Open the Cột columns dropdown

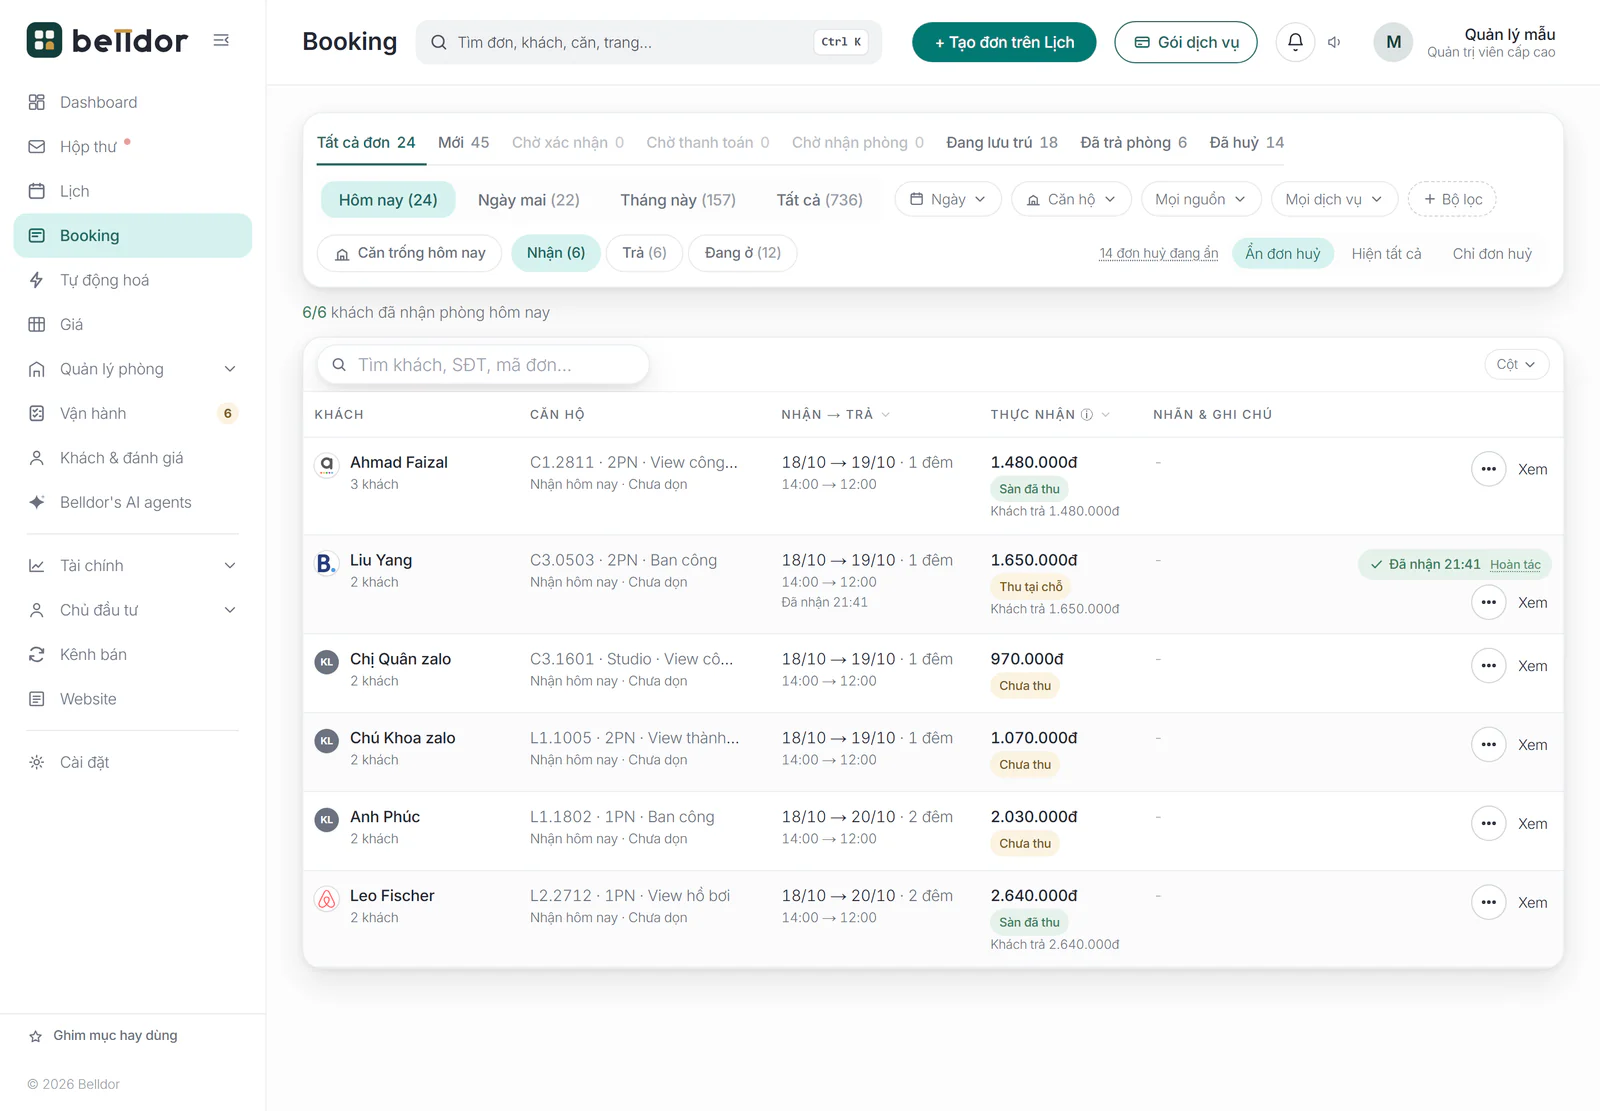coord(1516,364)
